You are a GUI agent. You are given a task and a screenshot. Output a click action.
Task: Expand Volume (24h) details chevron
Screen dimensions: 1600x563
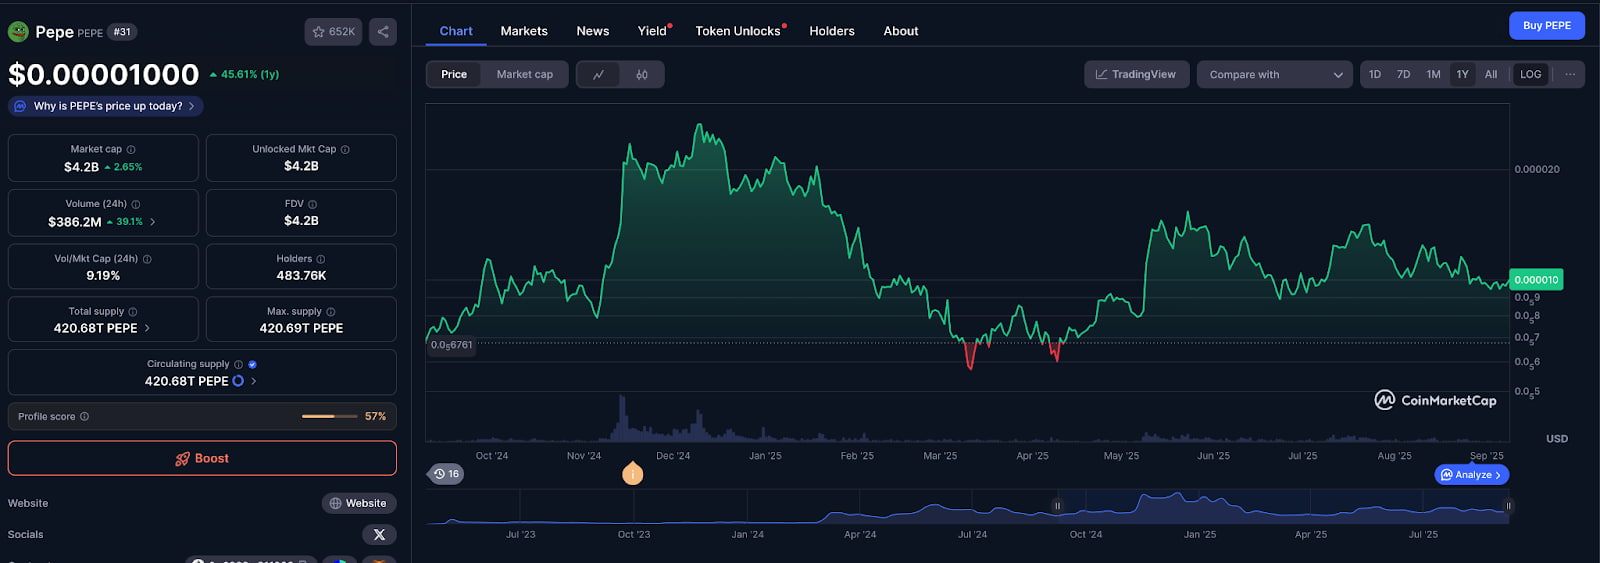[x=153, y=222]
